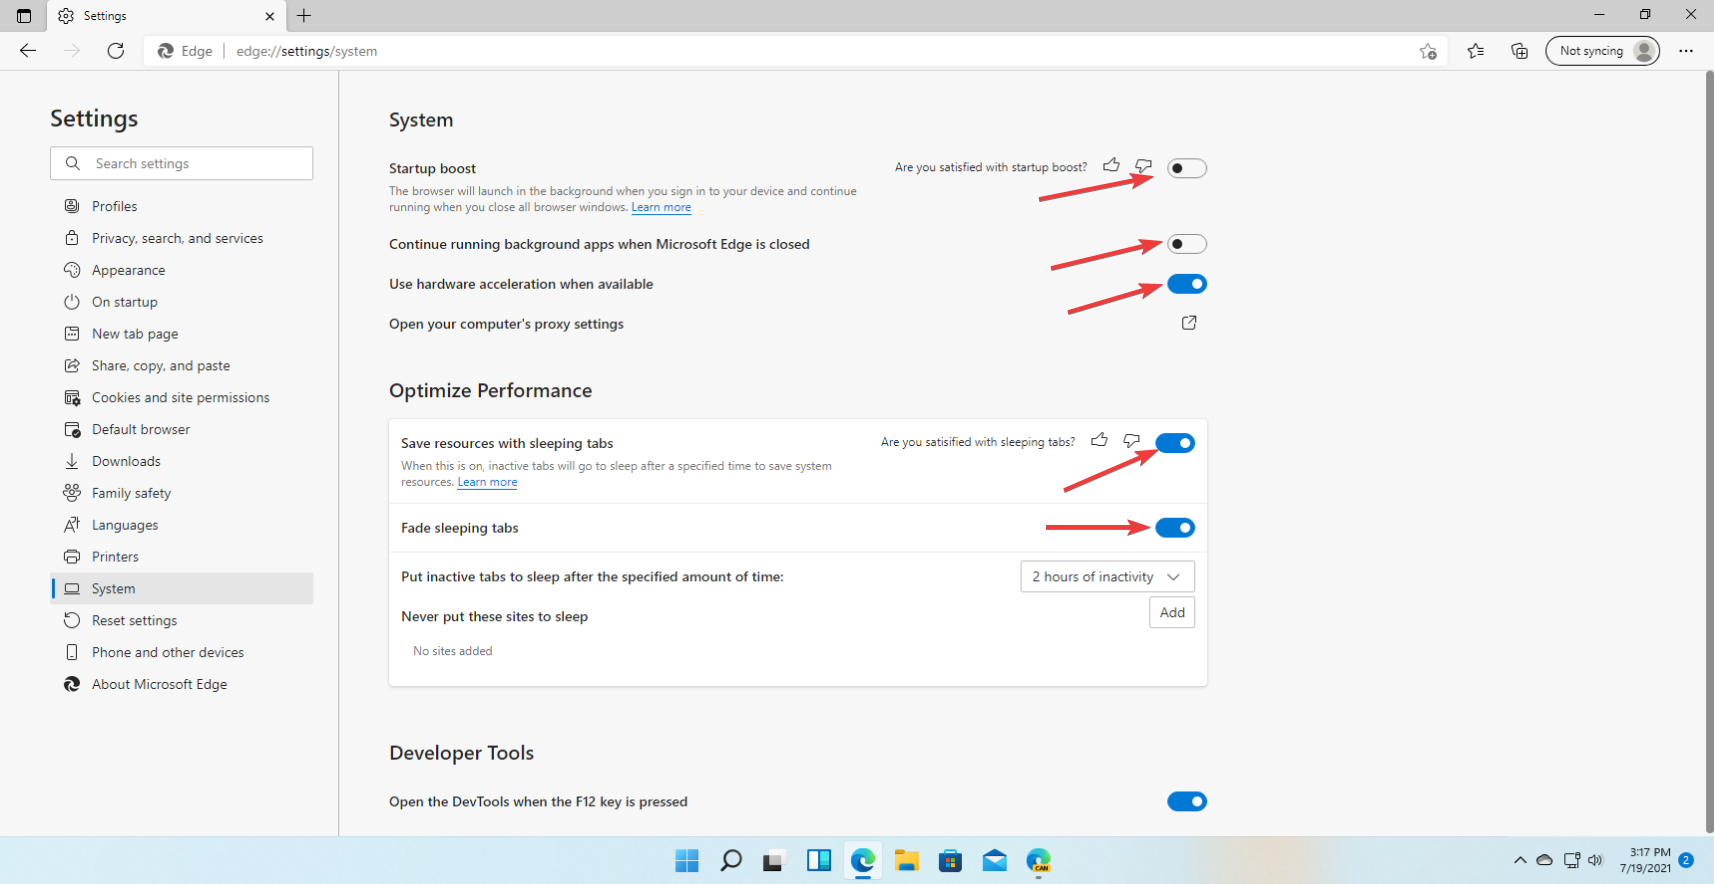Screen dimensions: 1714x884
Task: Open File Explorer from the taskbar
Action: (x=907, y=860)
